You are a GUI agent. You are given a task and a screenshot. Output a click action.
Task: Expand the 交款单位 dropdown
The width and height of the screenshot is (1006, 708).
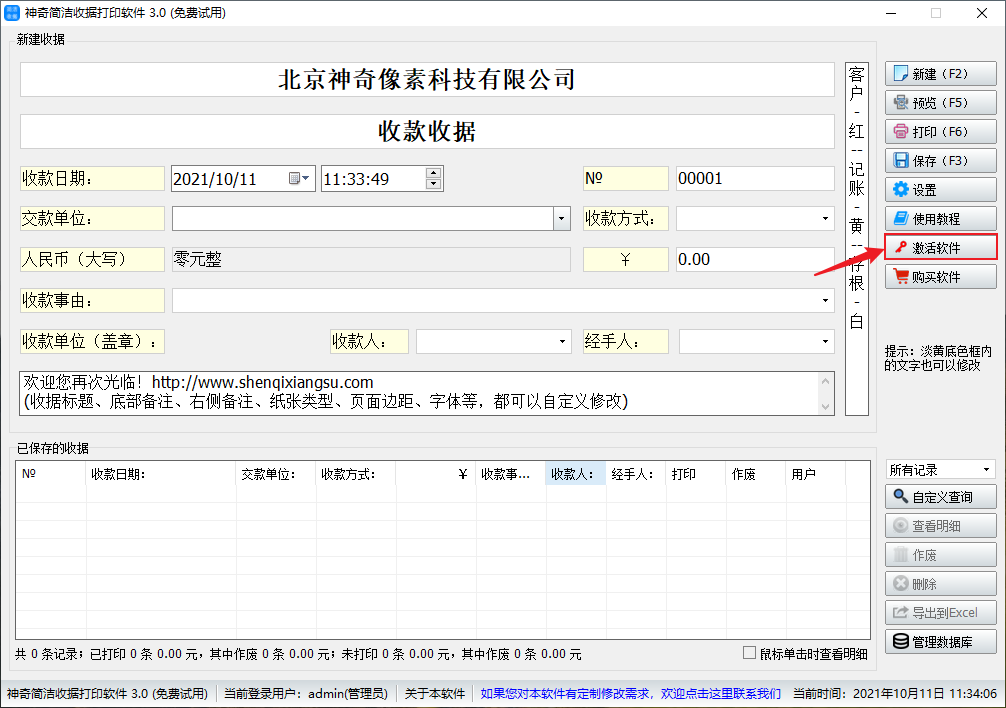561,219
